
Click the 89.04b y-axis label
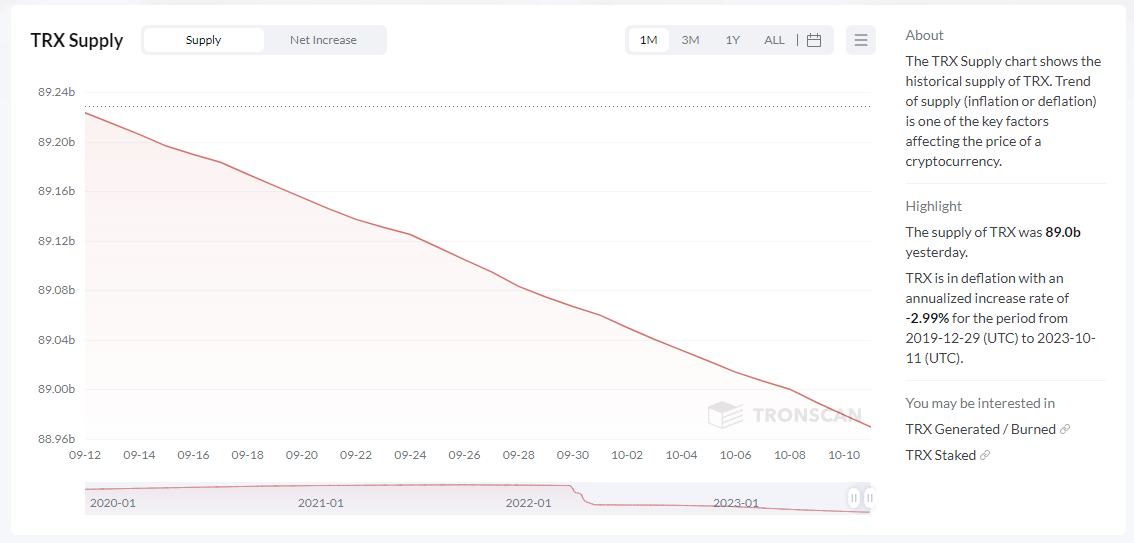coord(56,340)
